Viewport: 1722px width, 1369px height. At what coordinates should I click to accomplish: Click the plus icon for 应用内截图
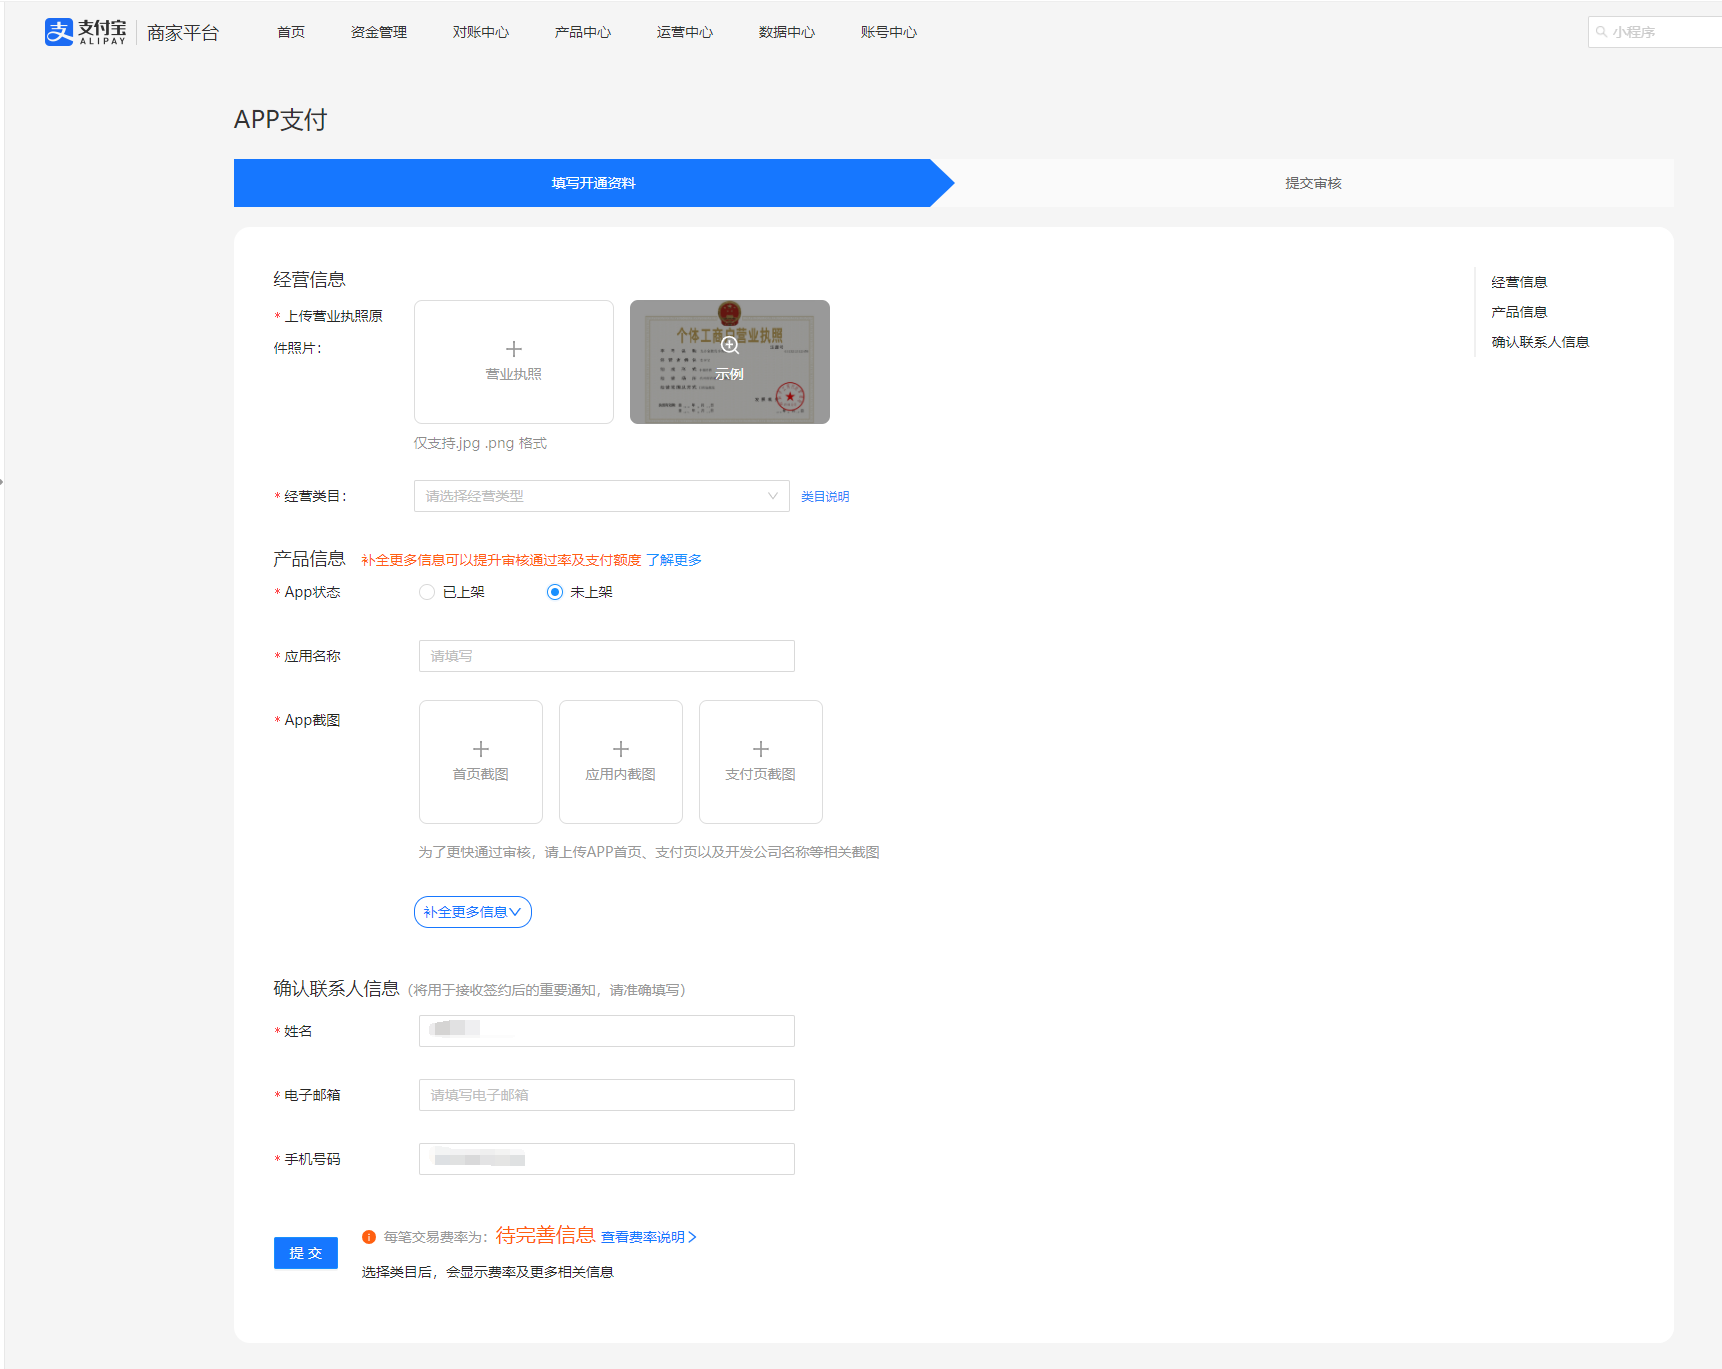point(621,749)
